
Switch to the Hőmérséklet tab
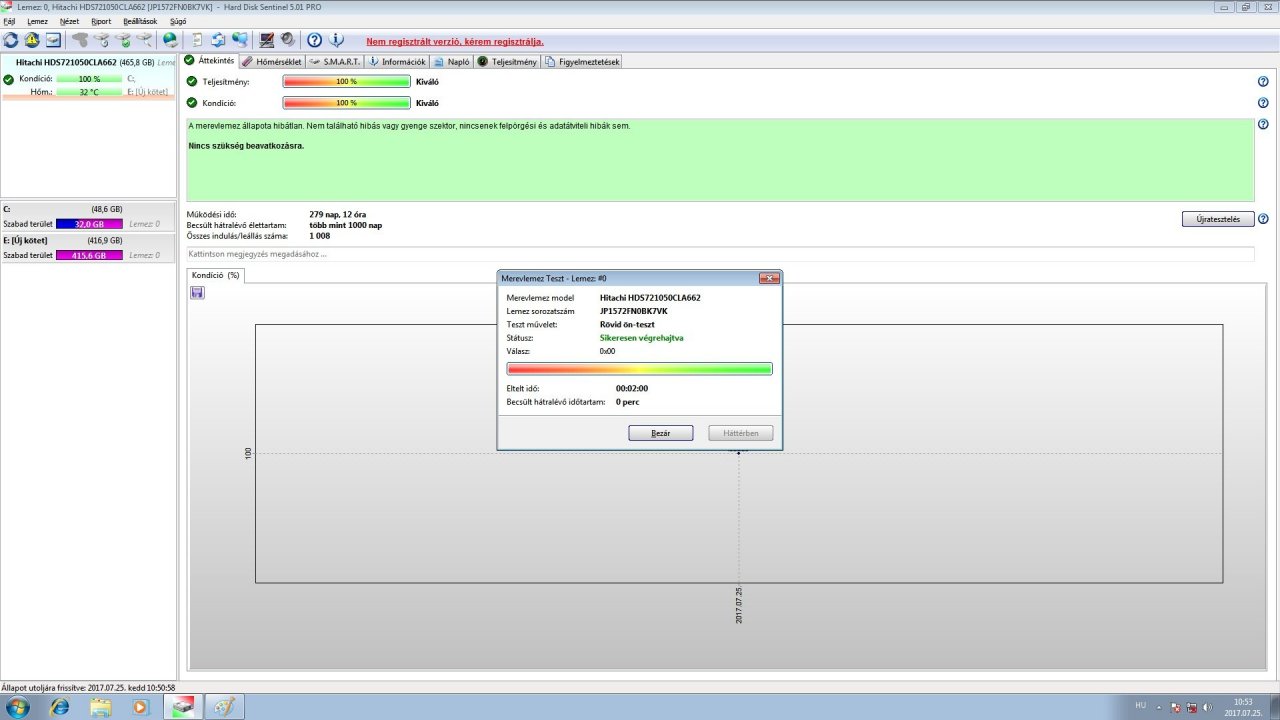[x=272, y=61]
